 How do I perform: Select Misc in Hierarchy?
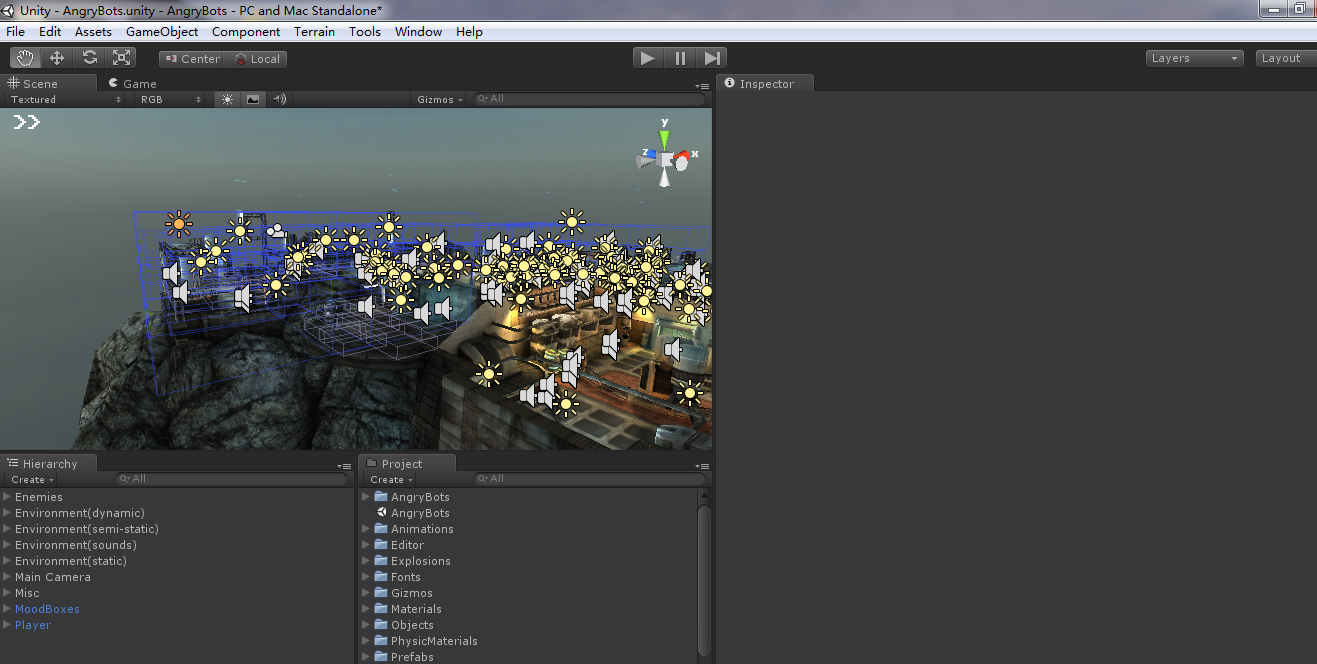pyautogui.click(x=27, y=593)
